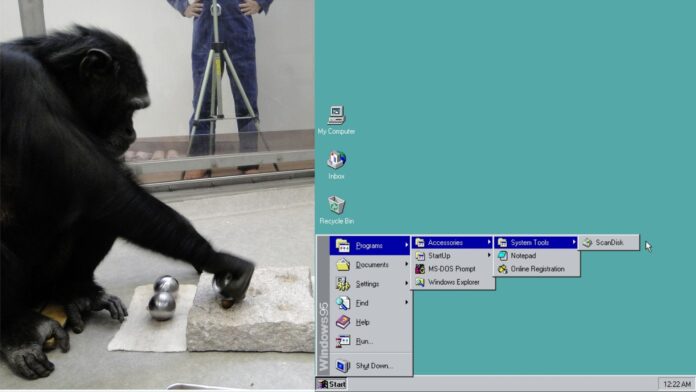Choose Find label in the Start menu
This screenshot has width=696, height=392.
point(362,303)
